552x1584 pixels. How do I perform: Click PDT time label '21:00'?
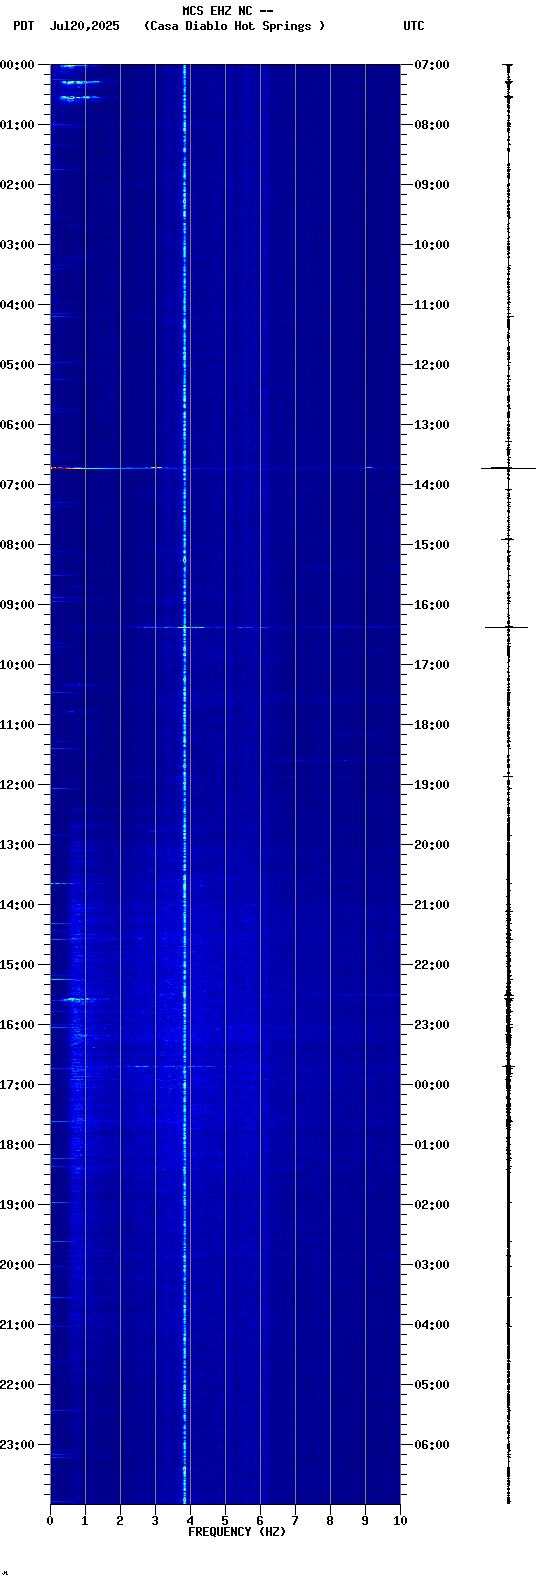click(17, 1325)
